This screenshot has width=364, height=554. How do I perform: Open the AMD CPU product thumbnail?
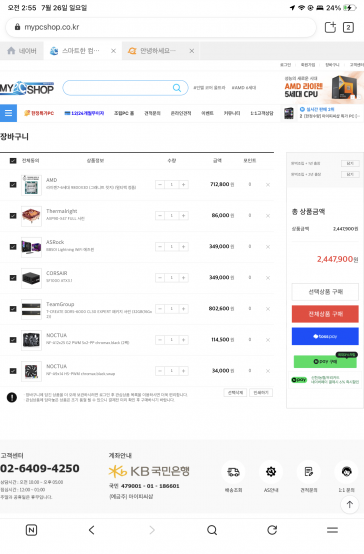(x=31, y=185)
